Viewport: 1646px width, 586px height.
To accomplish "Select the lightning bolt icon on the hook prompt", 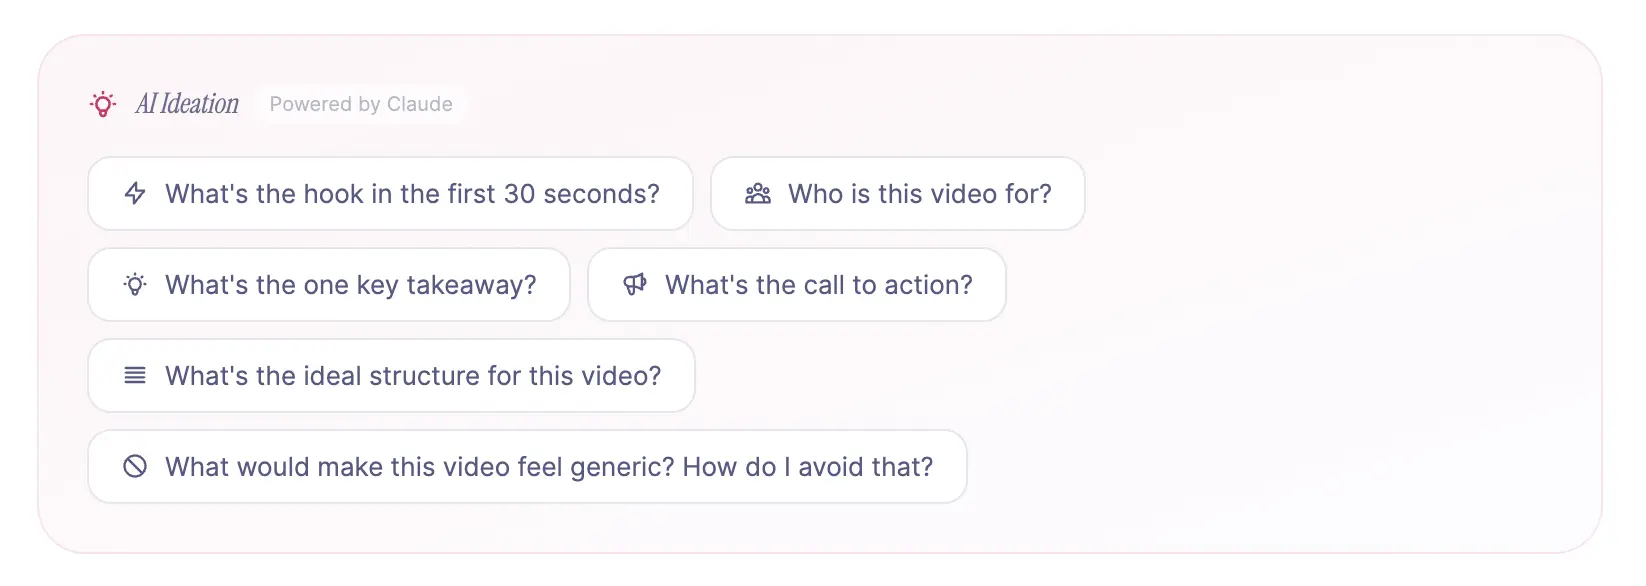I will click(135, 194).
